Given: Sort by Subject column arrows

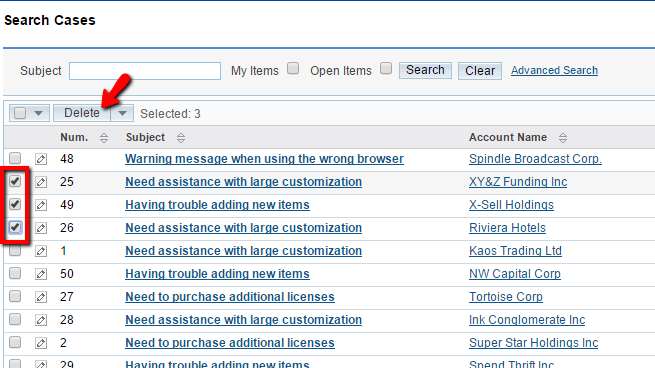Looking at the screenshot, I should point(181,138).
